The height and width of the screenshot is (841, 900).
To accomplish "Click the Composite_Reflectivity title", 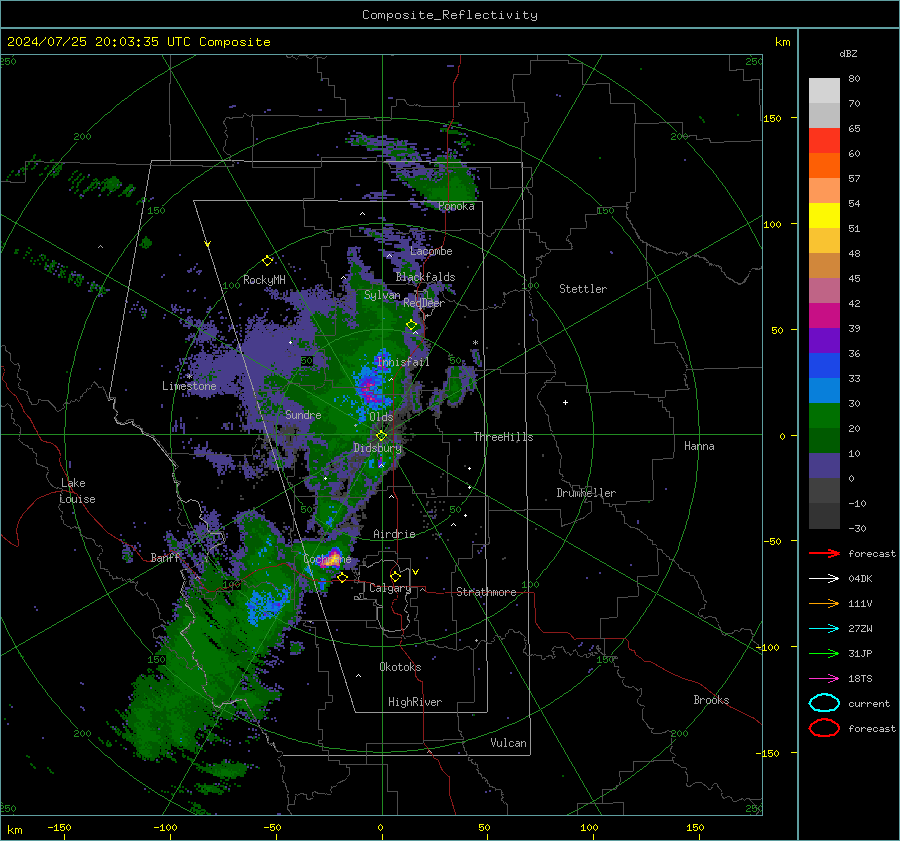I will (x=450, y=15).
